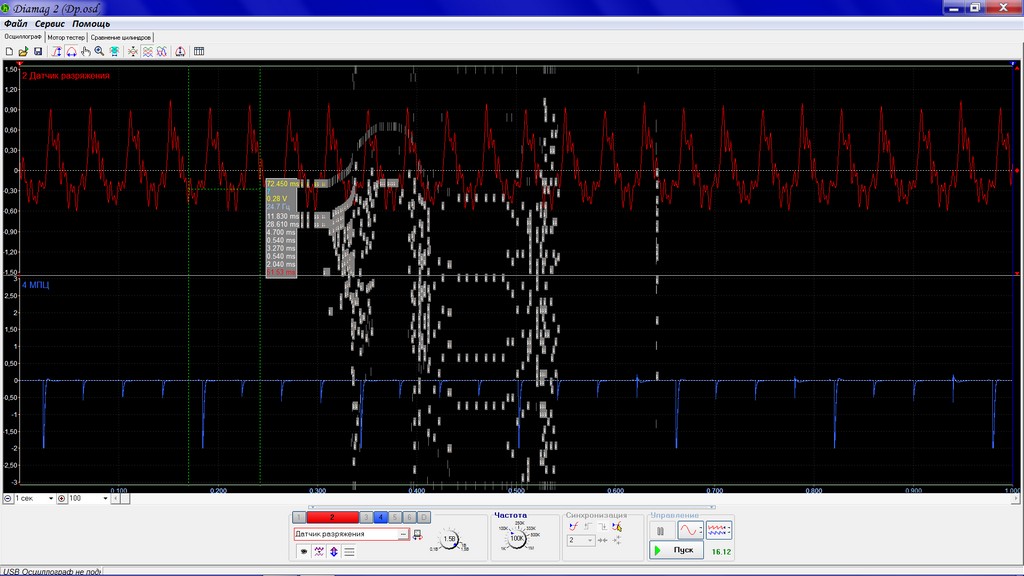Create a new file with blank page icon
This screenshot has width=1024, height=576.
(9, 52)
